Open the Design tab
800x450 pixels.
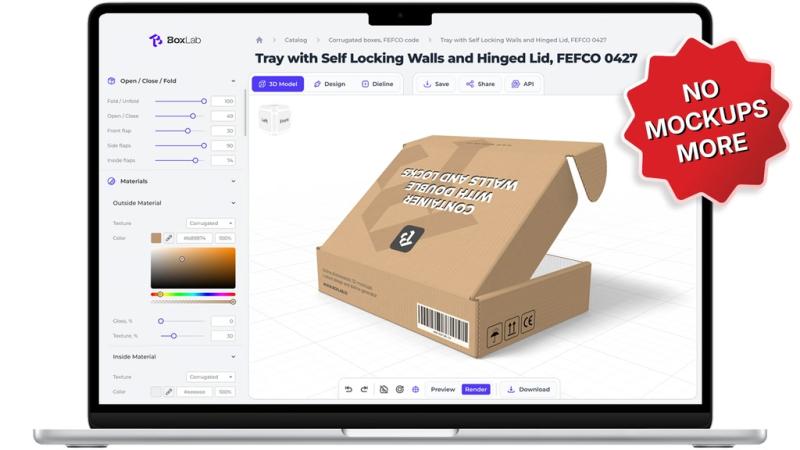[329, 84]
